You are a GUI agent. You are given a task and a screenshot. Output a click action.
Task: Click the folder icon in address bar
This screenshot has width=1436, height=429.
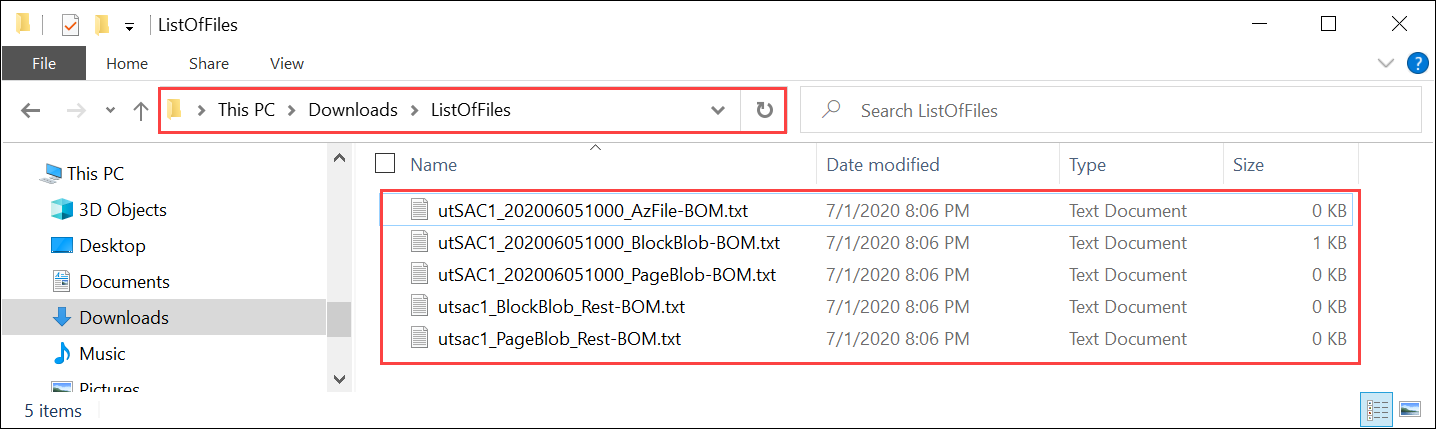[175, 110]
